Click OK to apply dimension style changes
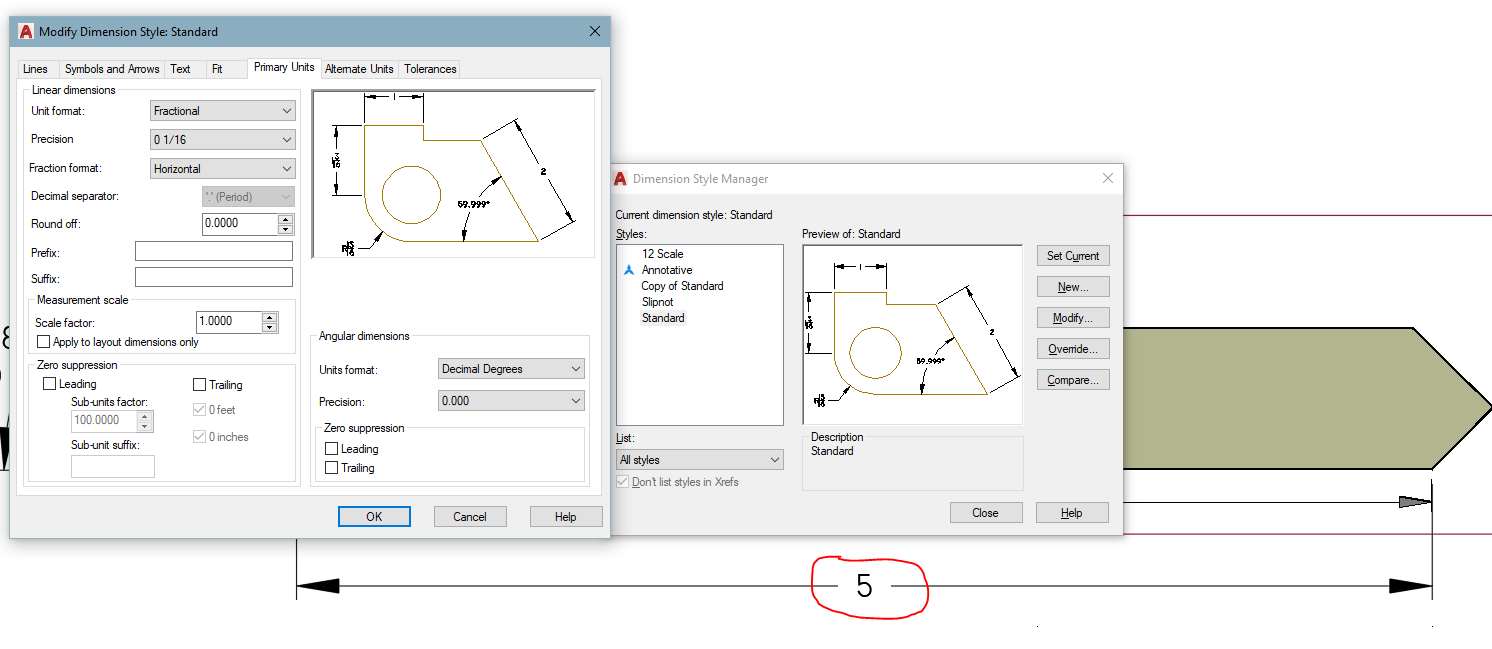Screen dimensions: 1492x649 (374, 516)
